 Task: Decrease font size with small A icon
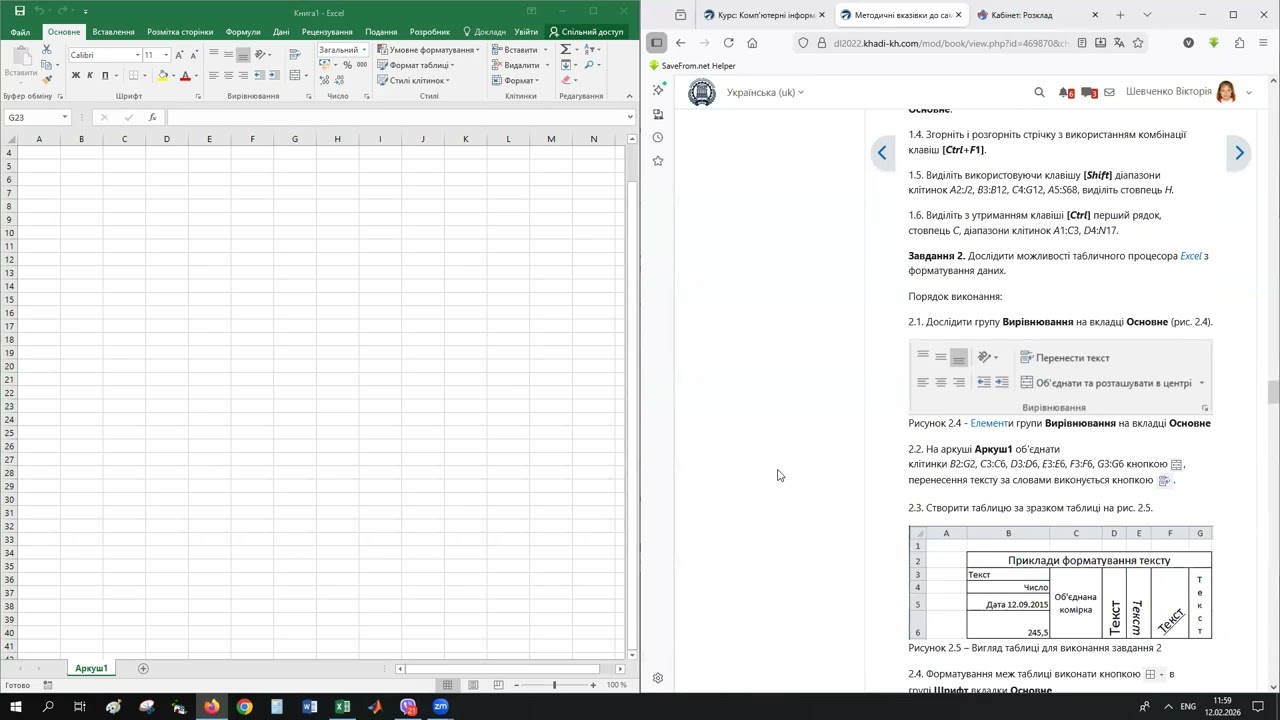tap(193, 55)
